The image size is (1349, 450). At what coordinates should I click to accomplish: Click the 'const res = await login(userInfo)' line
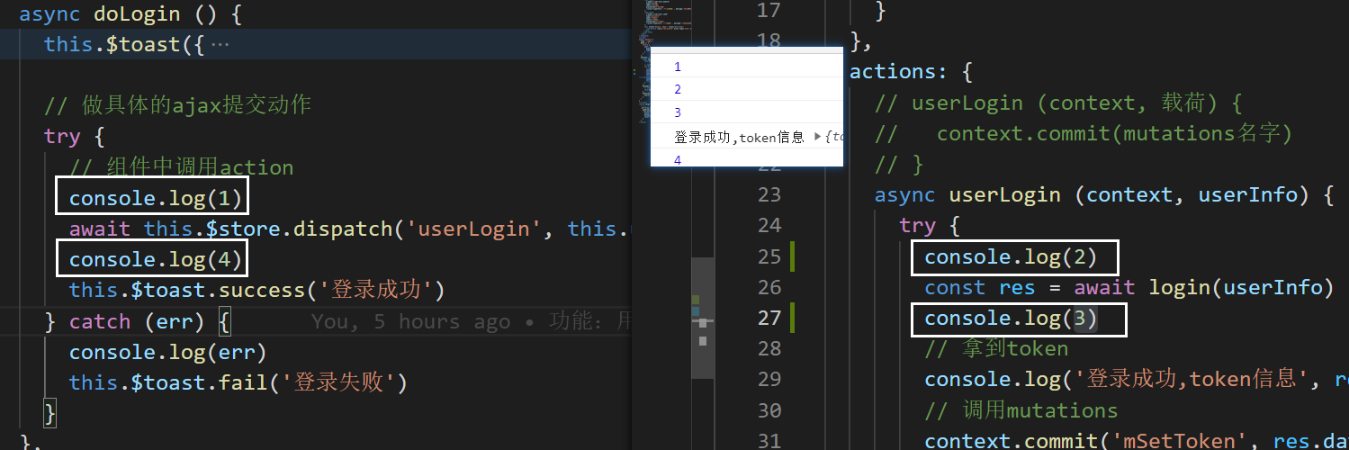coord(1129,288)
